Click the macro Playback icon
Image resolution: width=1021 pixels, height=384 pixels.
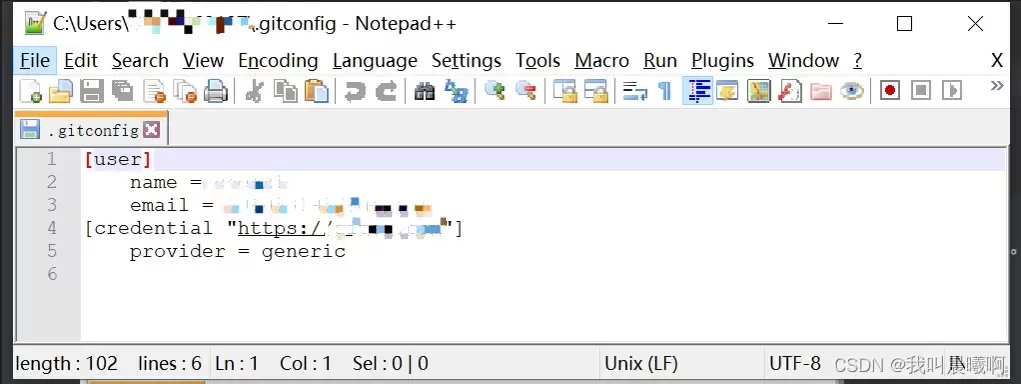[952, 90]
